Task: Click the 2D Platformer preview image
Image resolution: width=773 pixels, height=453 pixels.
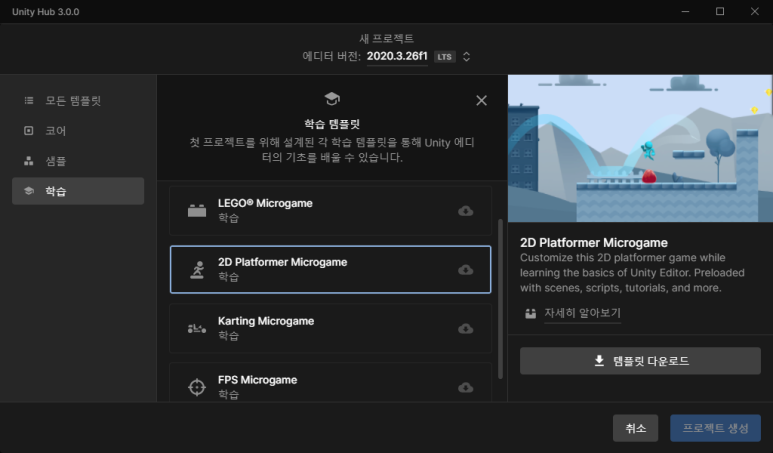Action: (640, 148)
